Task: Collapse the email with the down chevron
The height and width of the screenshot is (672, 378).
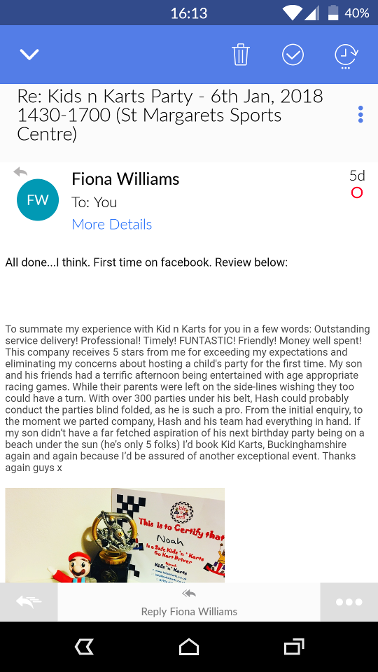Action: 29,54
